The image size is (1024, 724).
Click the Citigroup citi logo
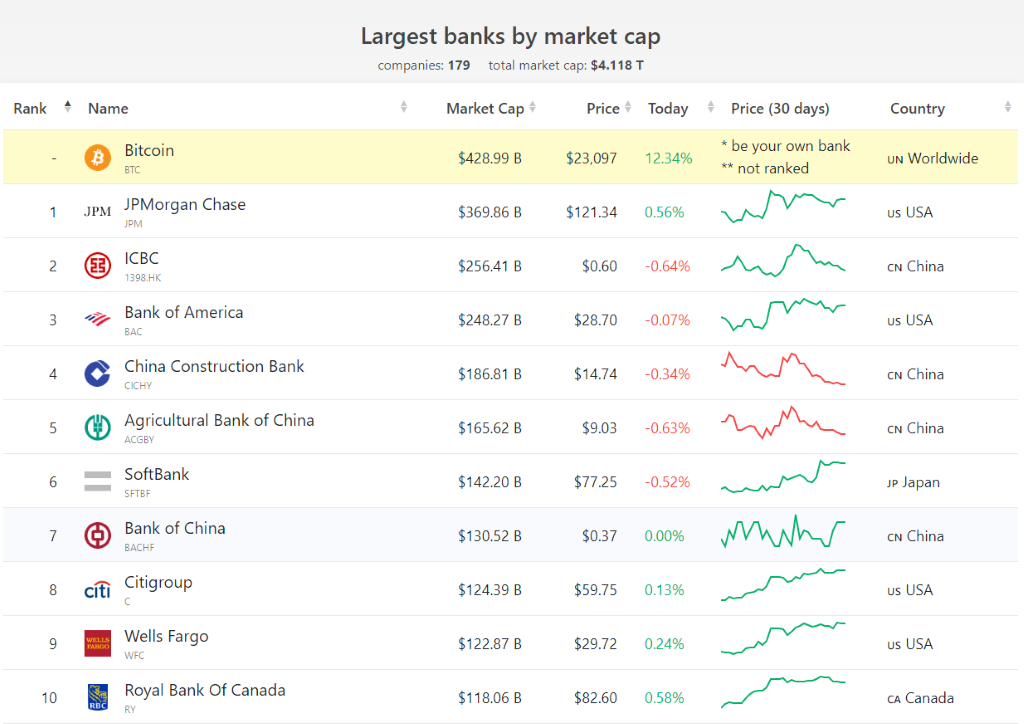98,590
